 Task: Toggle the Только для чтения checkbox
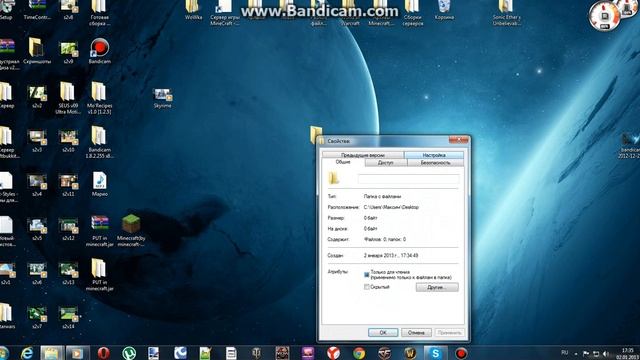point(367,275)
